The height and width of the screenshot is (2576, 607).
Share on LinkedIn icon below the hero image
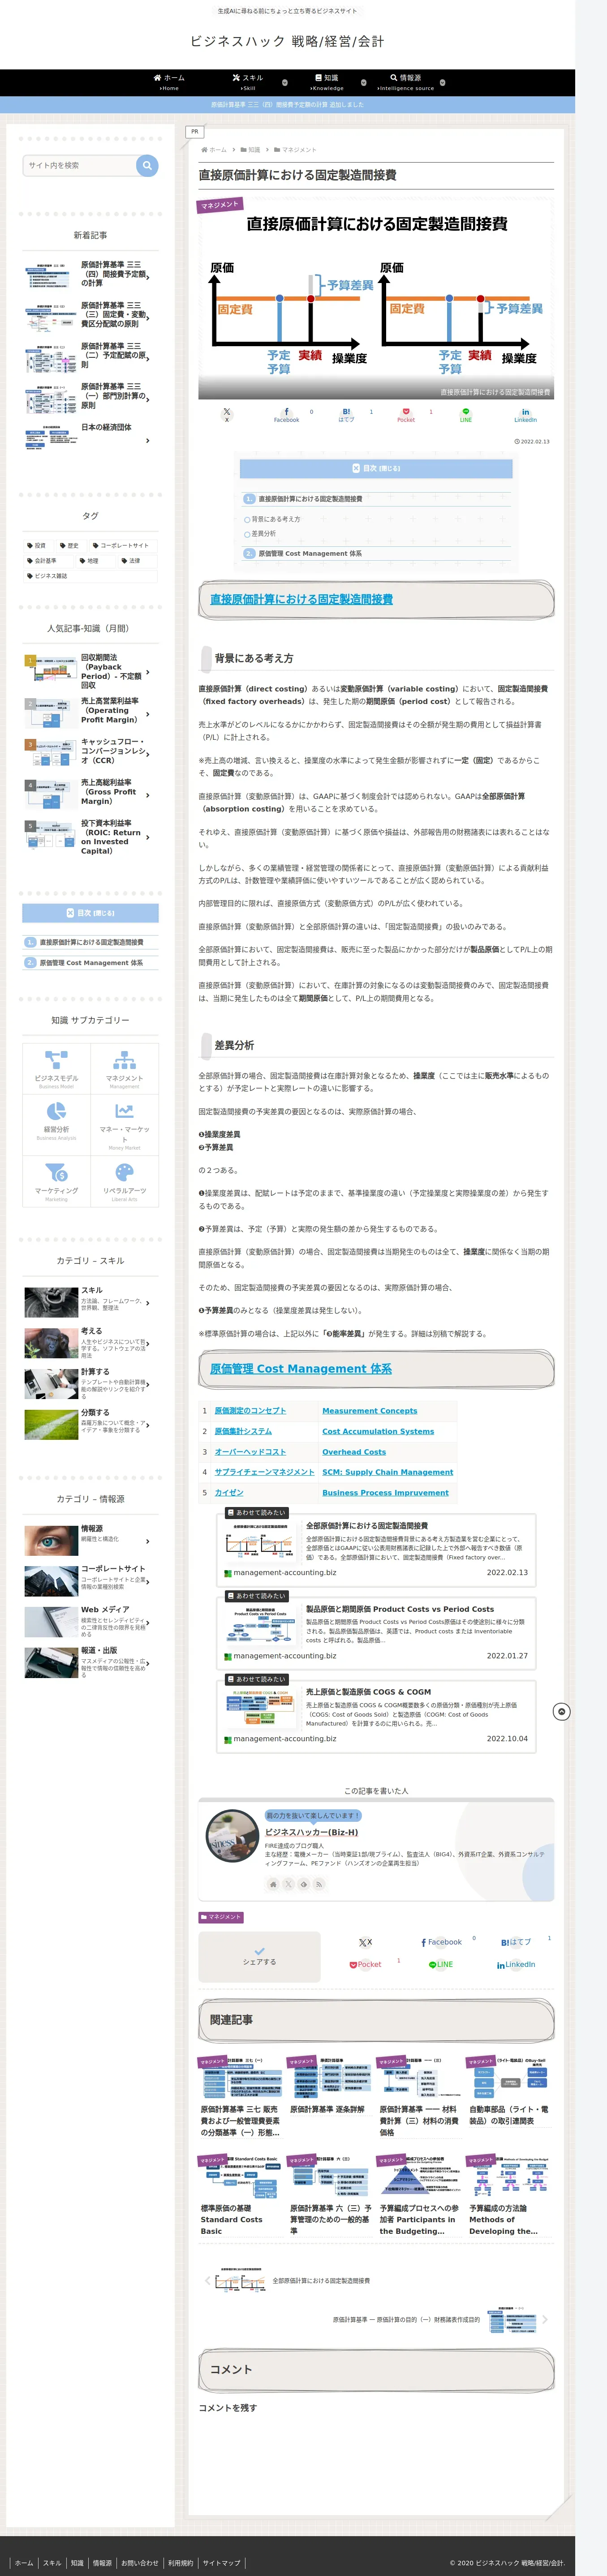[x=525, y=415]
